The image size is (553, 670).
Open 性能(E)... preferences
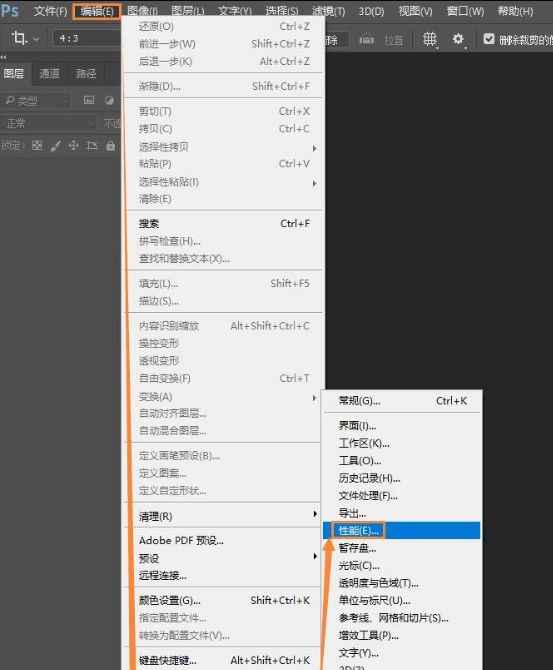pos(402,530)
